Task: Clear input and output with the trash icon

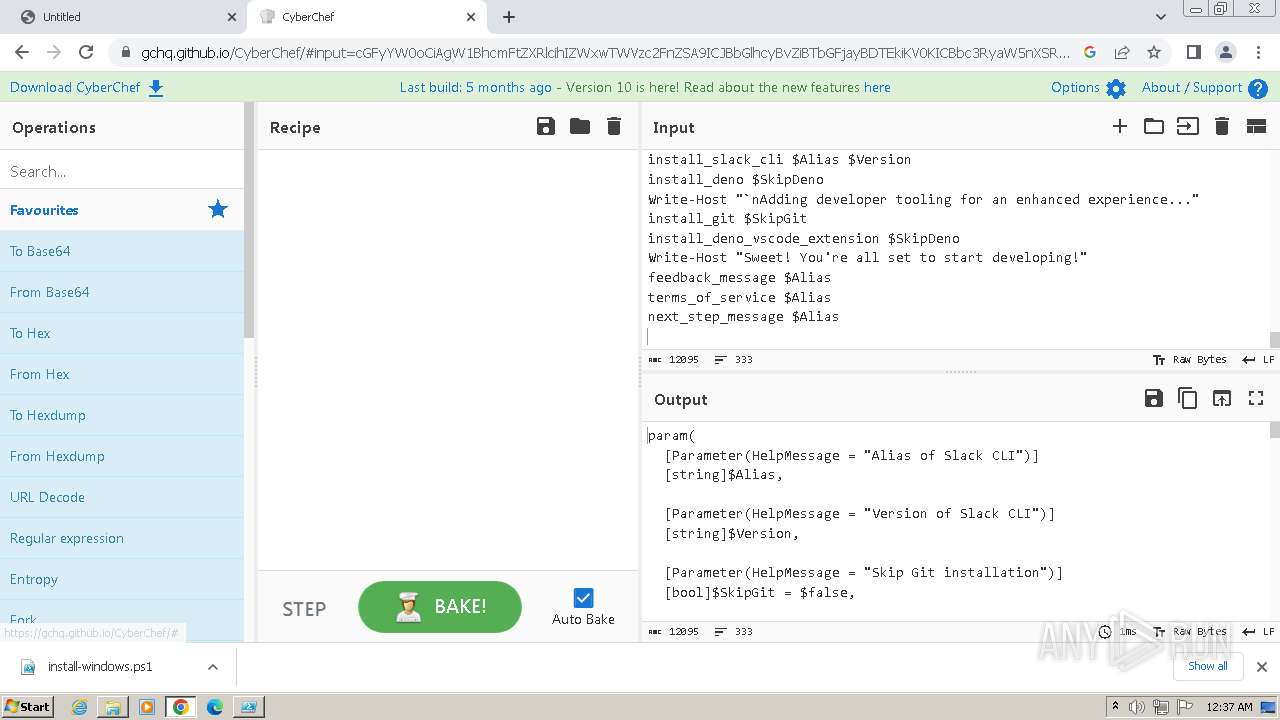Action: tap(1221, 126)
